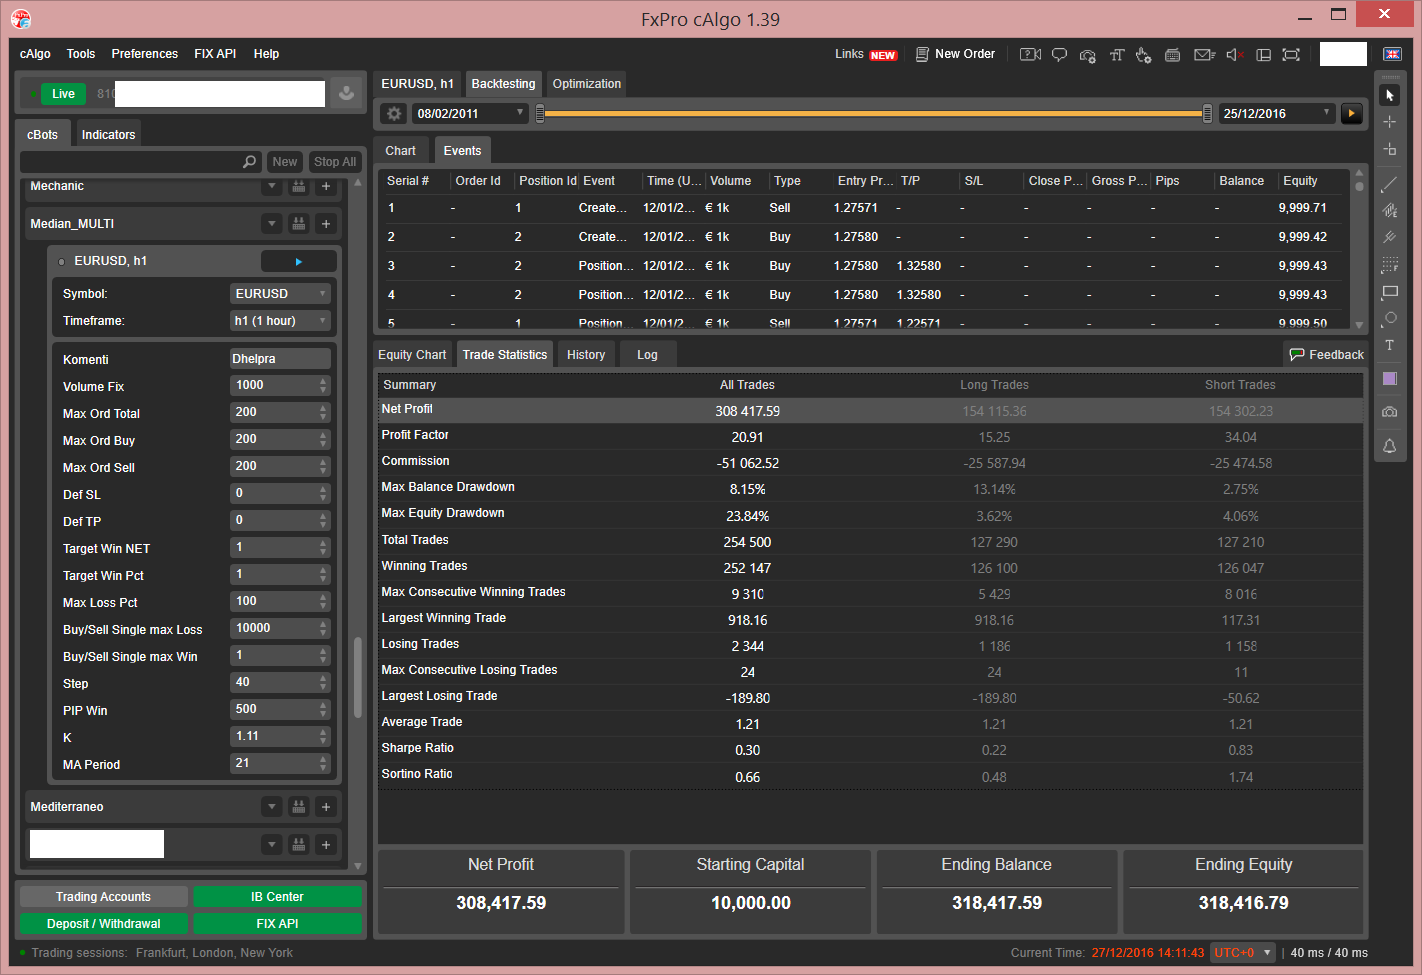Select the Andrews pitchfork tool
Screen dimensions: 1422x975
coord(1389,238)
